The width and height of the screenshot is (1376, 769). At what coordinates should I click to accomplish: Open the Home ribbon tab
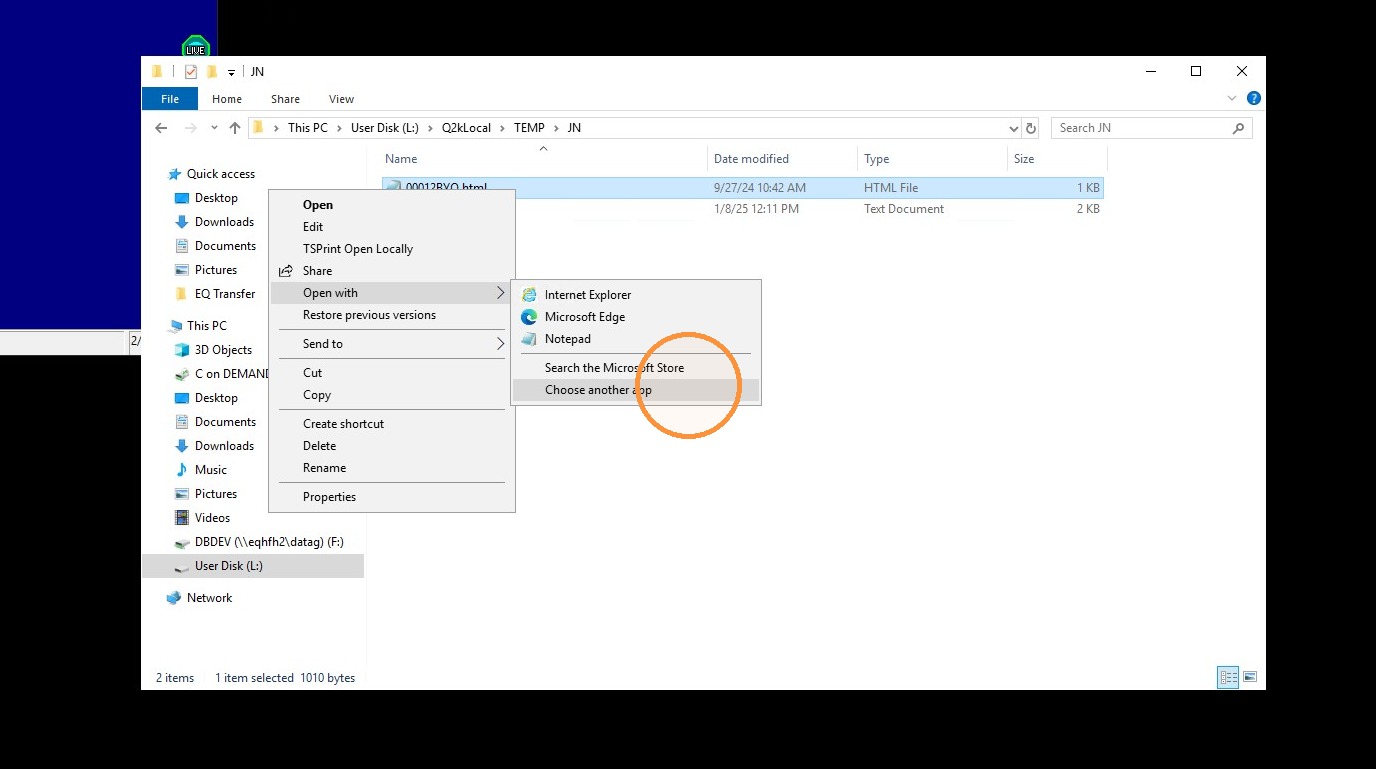click(x=227, y=99)
